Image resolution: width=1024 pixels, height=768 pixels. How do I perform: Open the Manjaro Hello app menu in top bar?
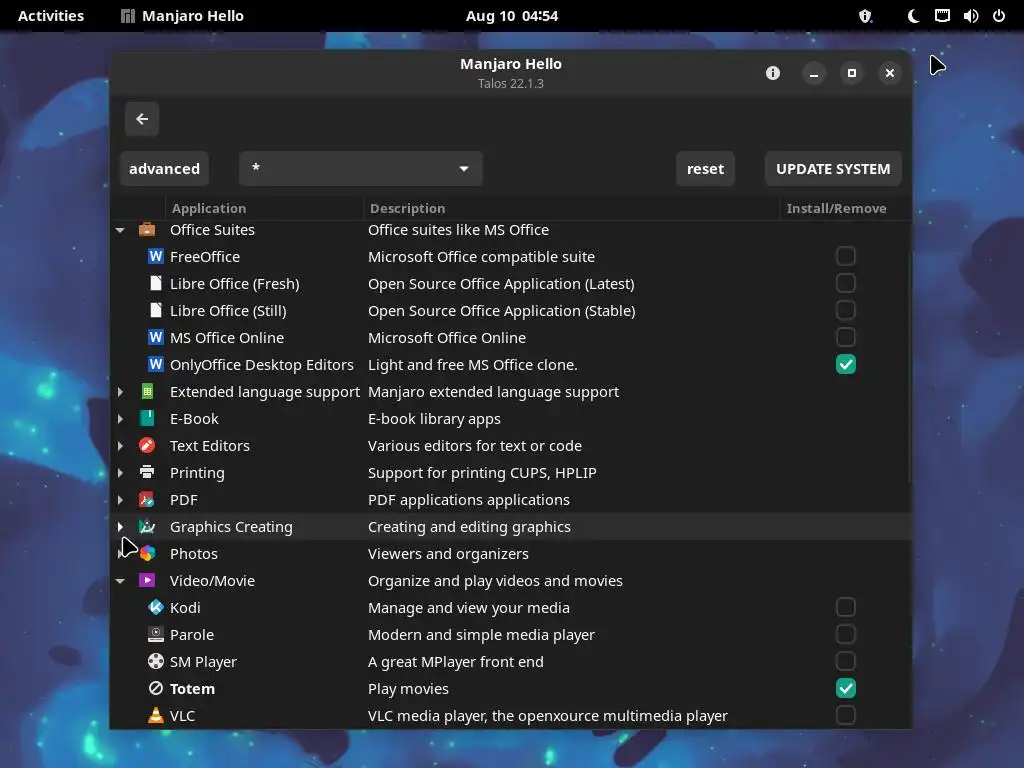183,16
